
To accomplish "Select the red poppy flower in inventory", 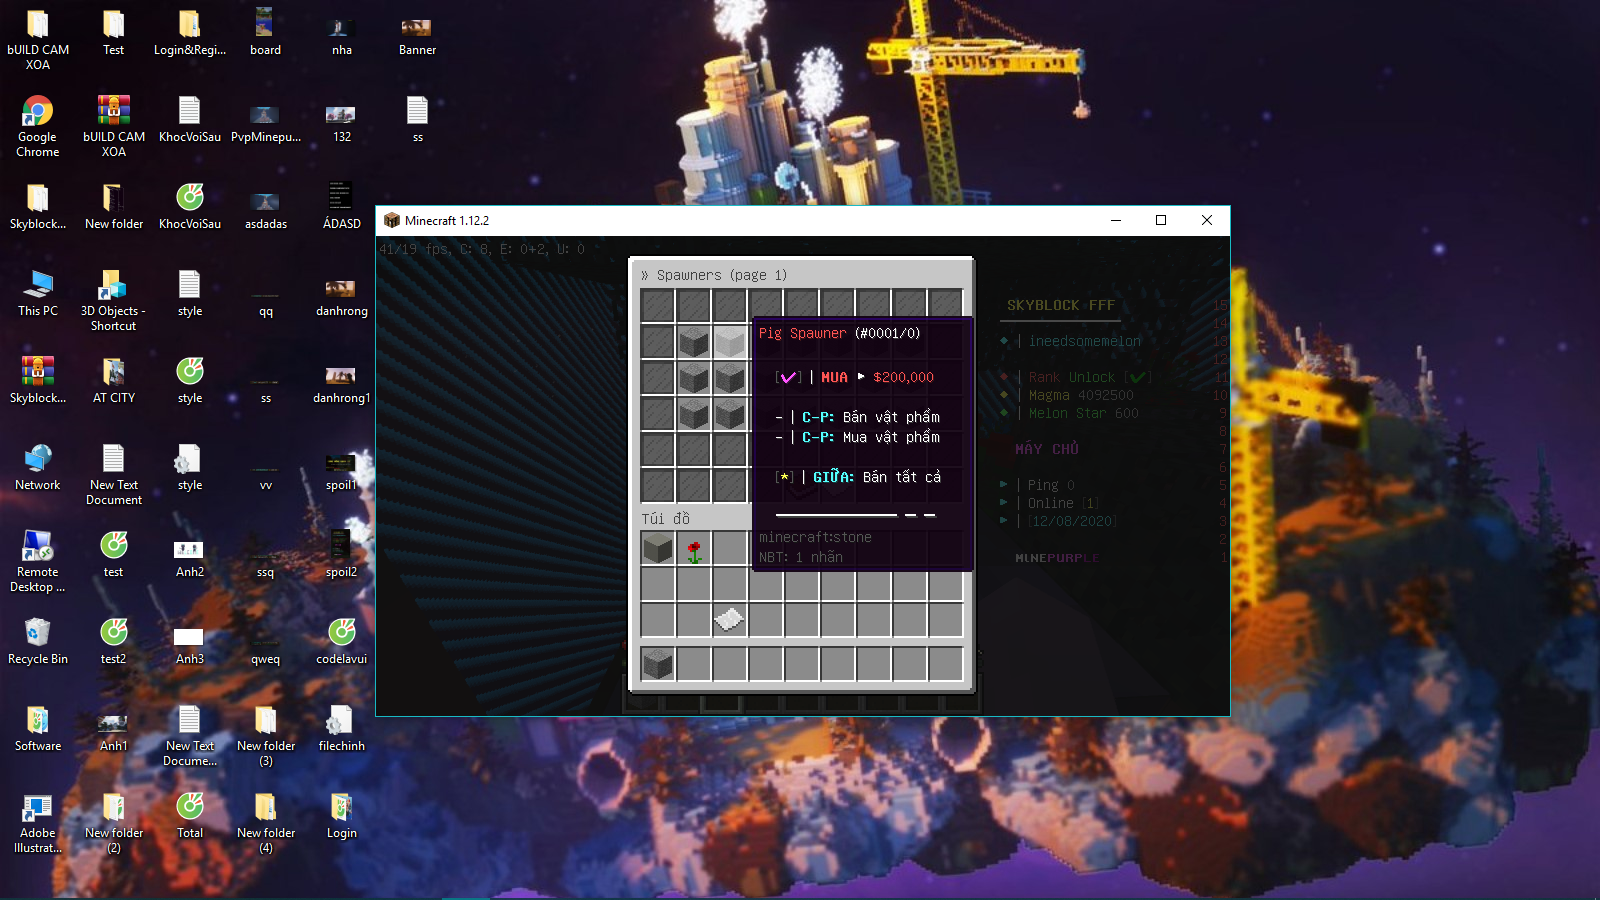I will 693,548.
